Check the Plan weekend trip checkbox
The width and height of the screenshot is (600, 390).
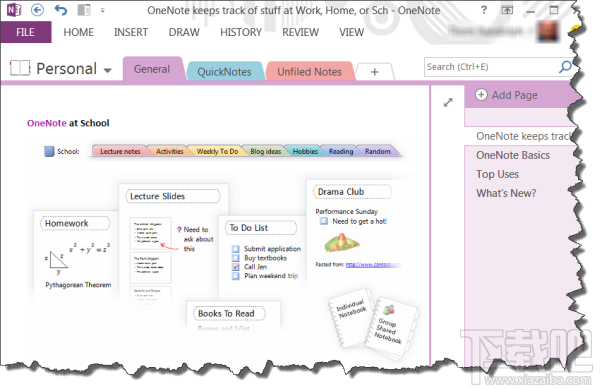236,276
